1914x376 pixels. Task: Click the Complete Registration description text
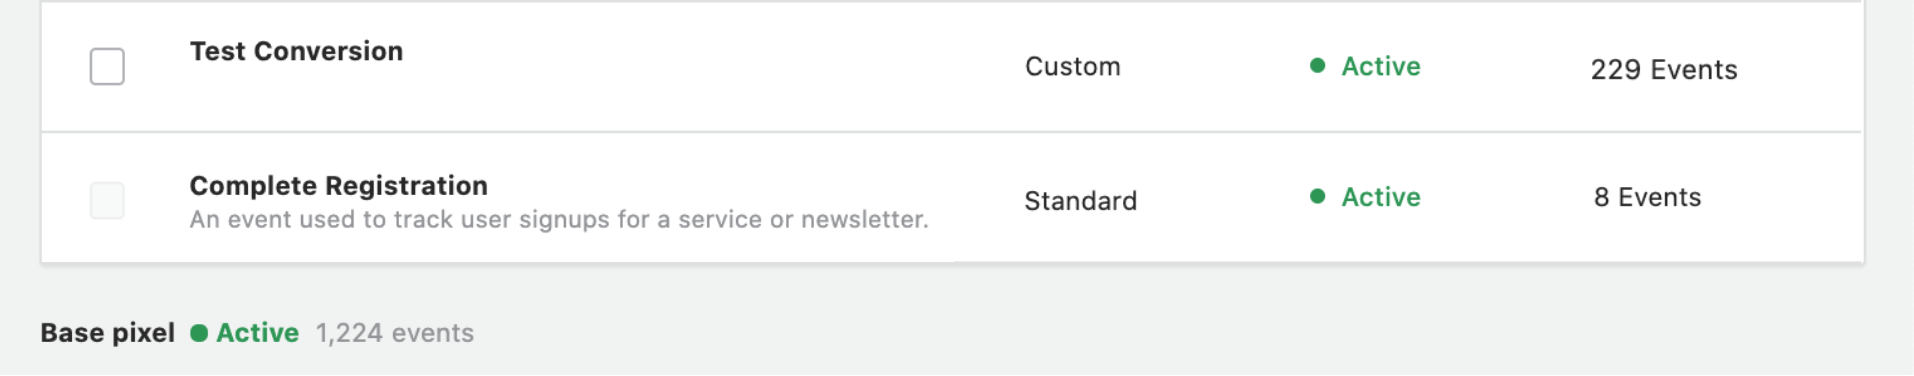click(x=559, y=220)
